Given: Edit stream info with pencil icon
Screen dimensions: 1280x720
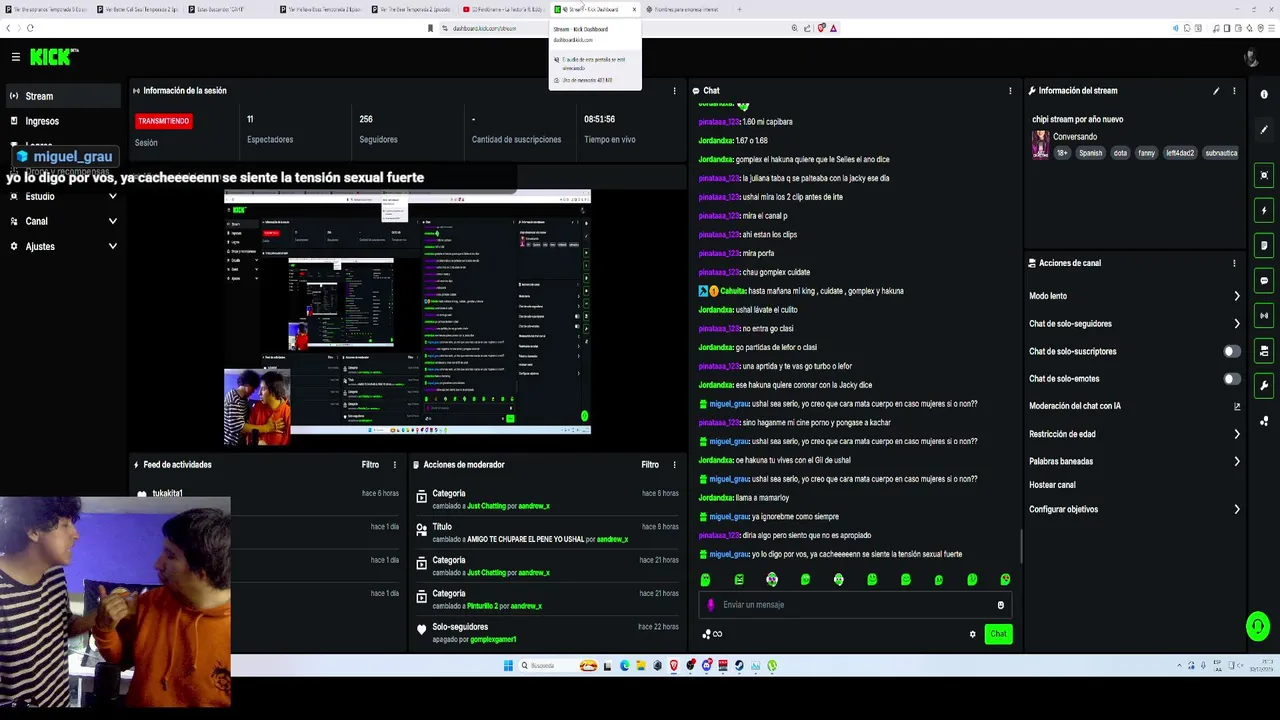Looking at the screenshot, I should coord(1216,91).
